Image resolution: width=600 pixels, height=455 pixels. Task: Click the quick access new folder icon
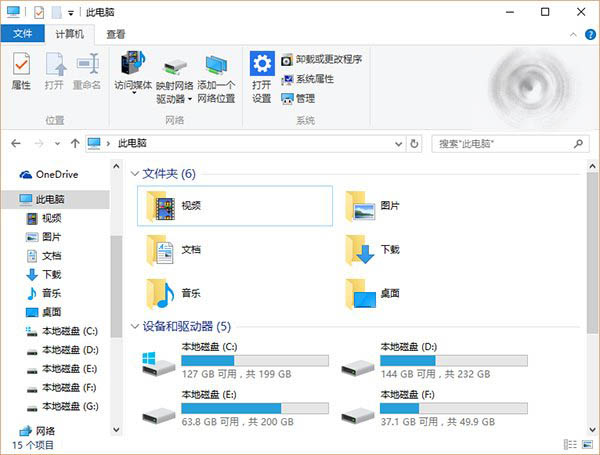tap(57, 13)
